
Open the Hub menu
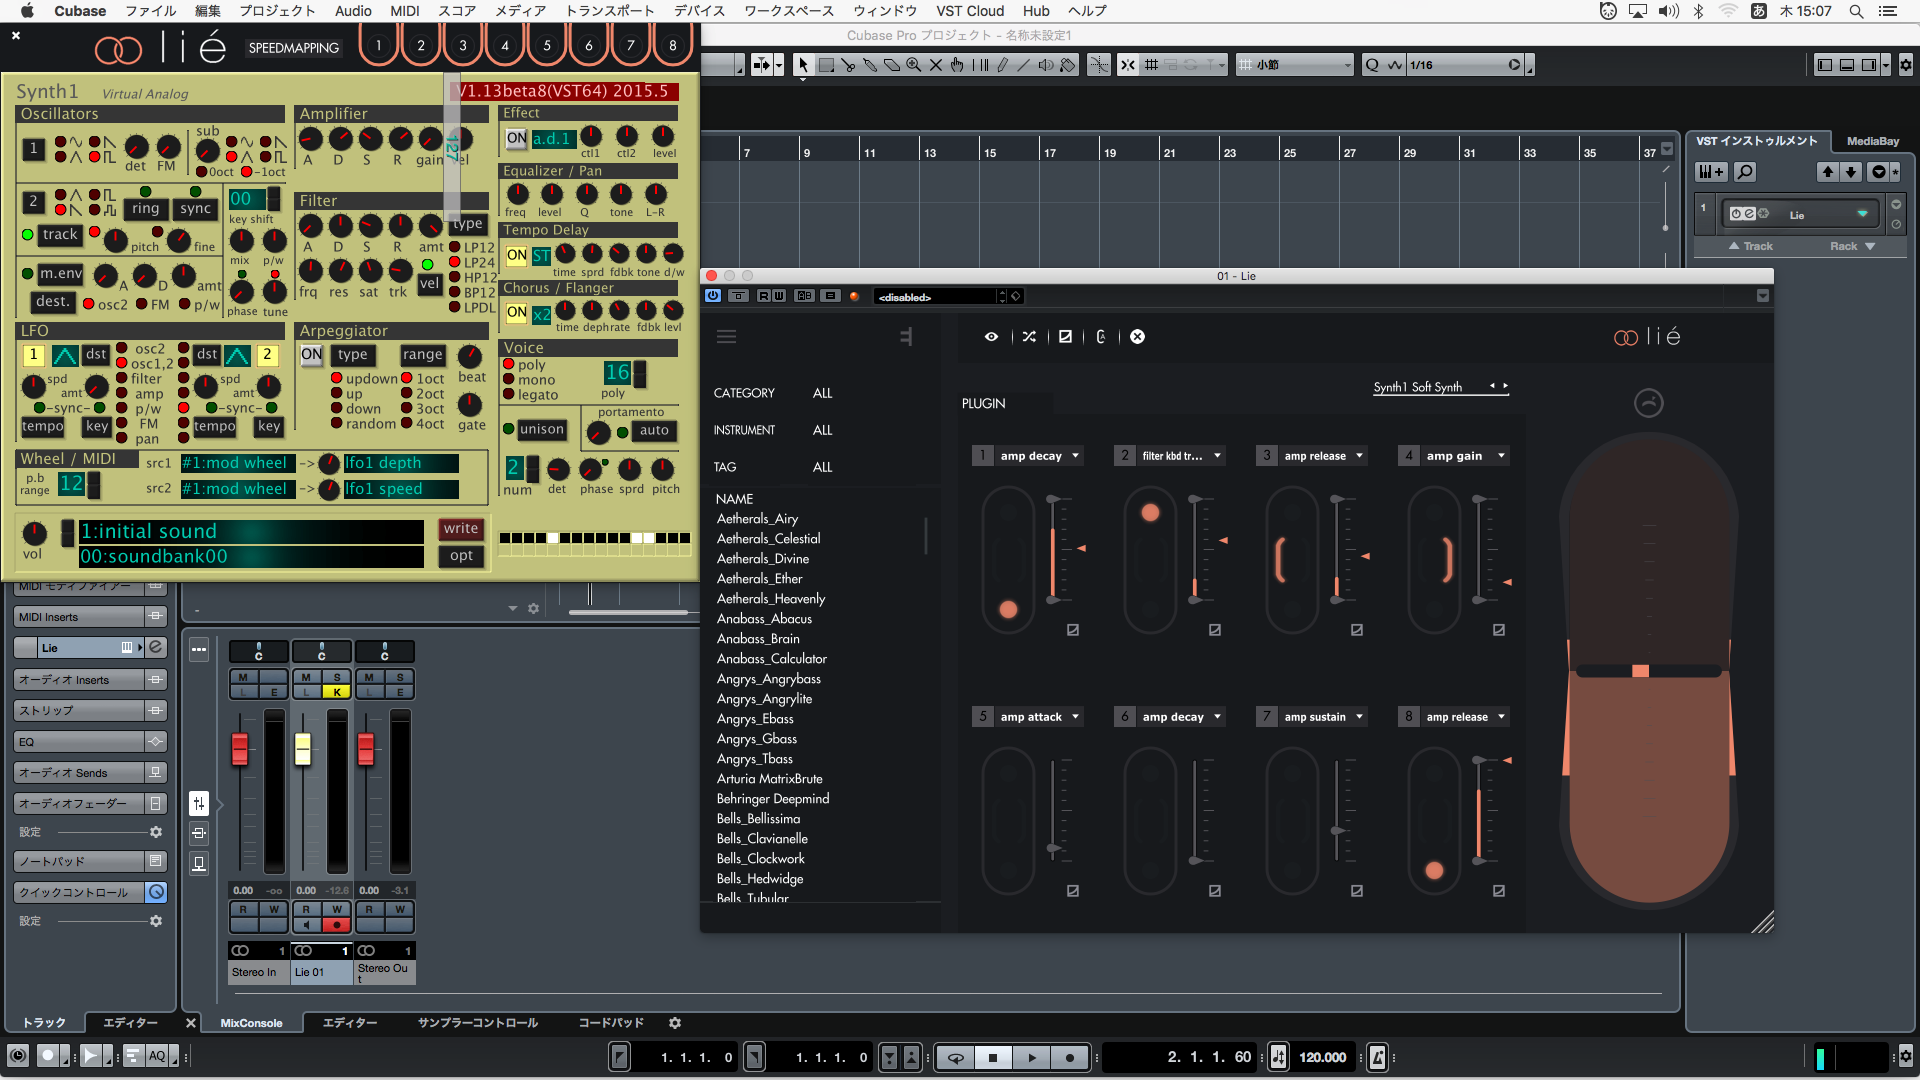[x=1036, y=11]
